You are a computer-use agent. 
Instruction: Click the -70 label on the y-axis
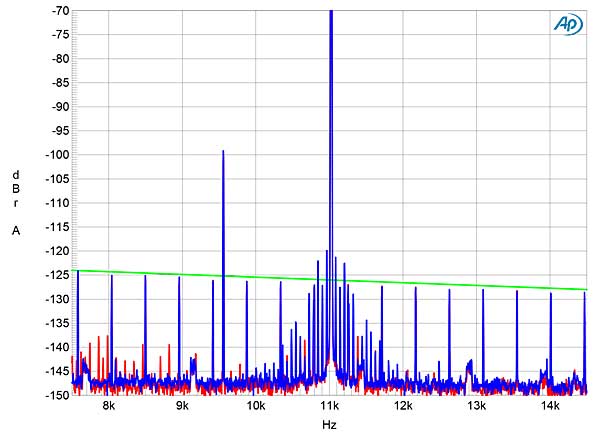point(59,11)
